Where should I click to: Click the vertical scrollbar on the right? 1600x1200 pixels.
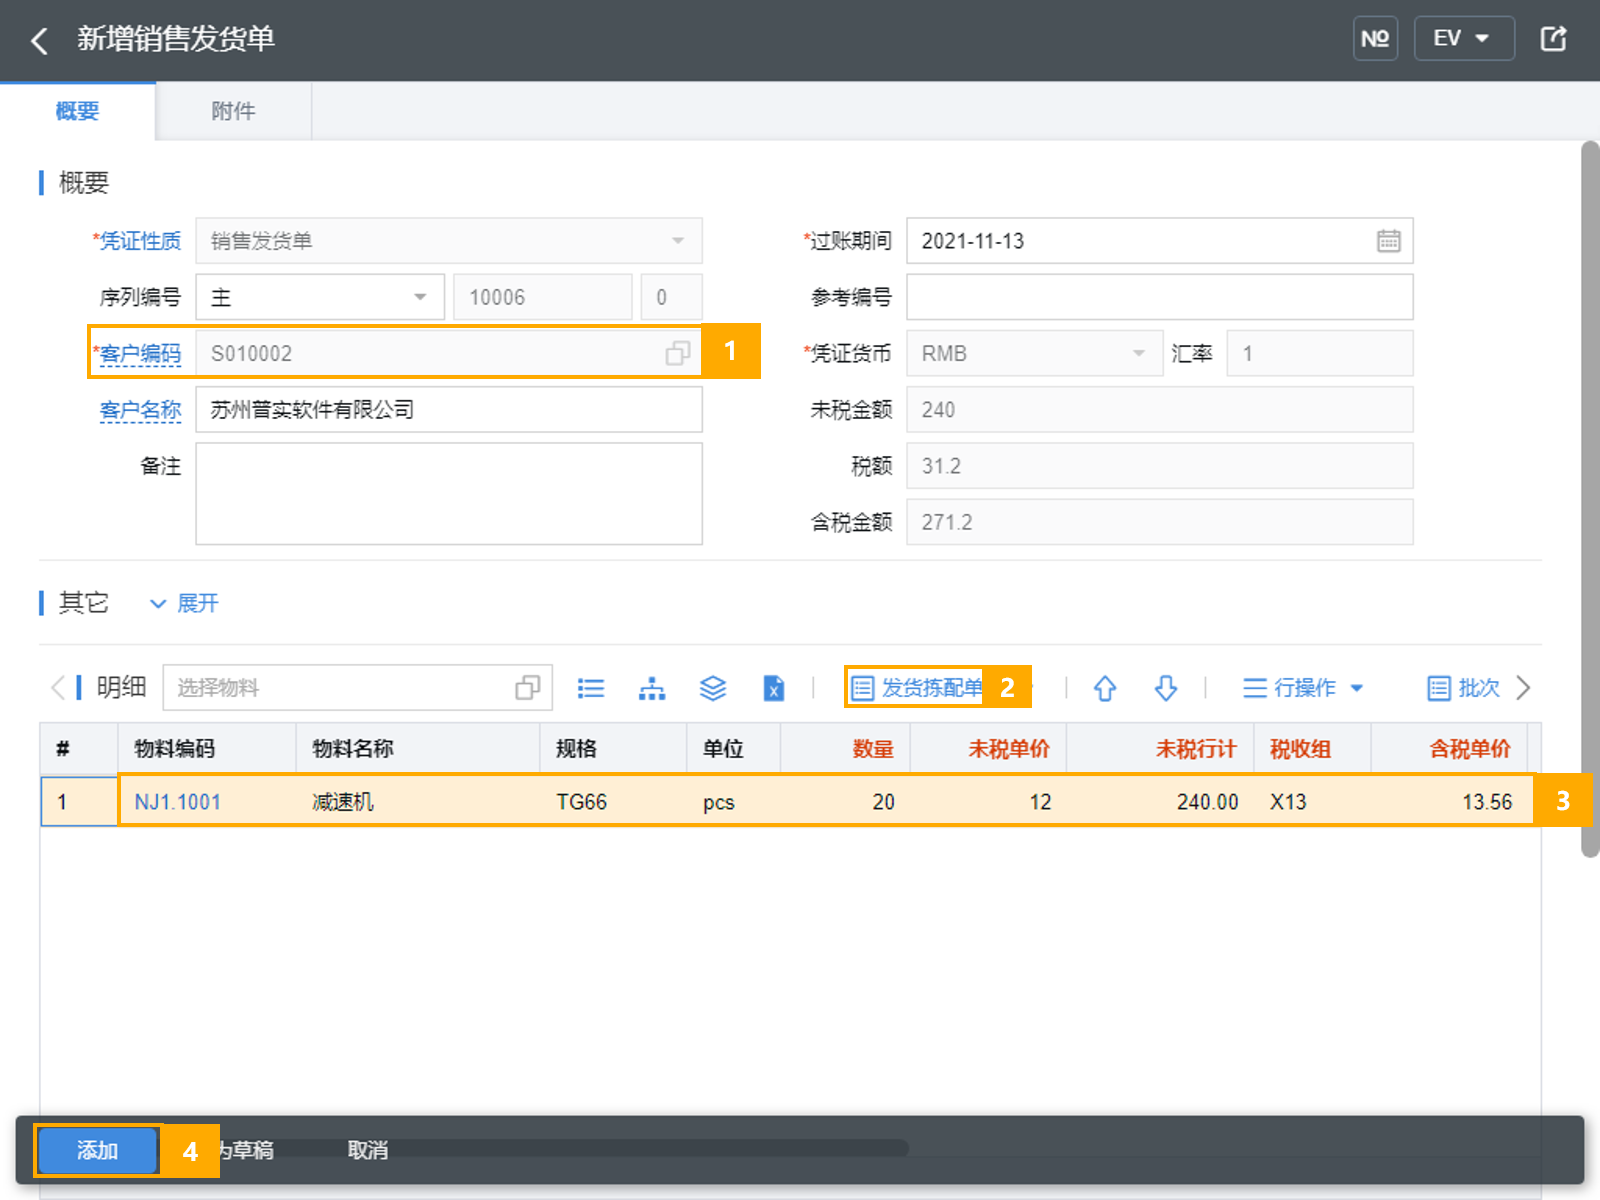tap(1590, 500)
